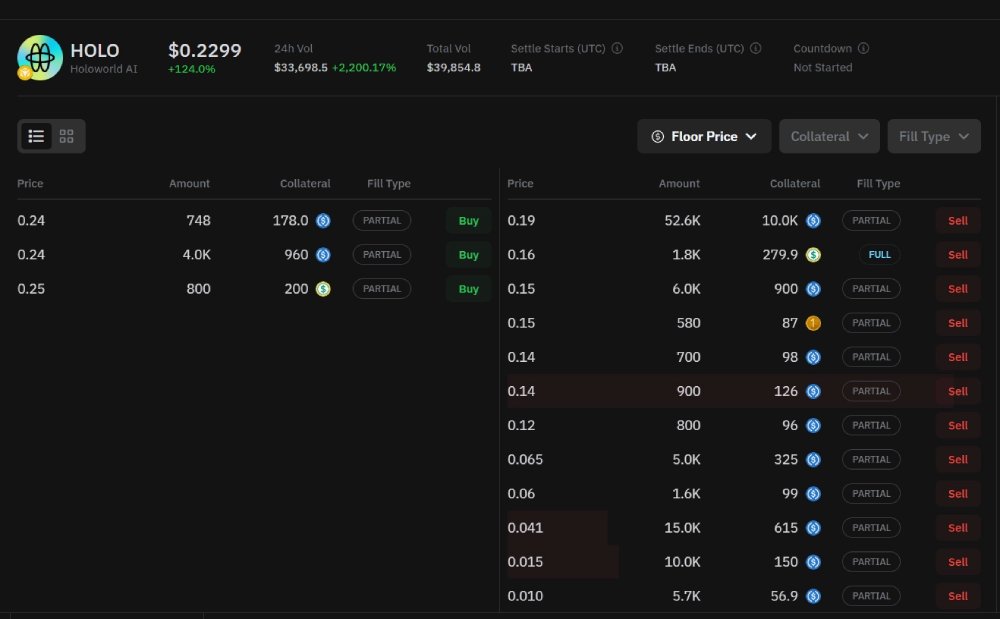
Task: Open the Countdown info icon
Action: (x=864, y=48)
